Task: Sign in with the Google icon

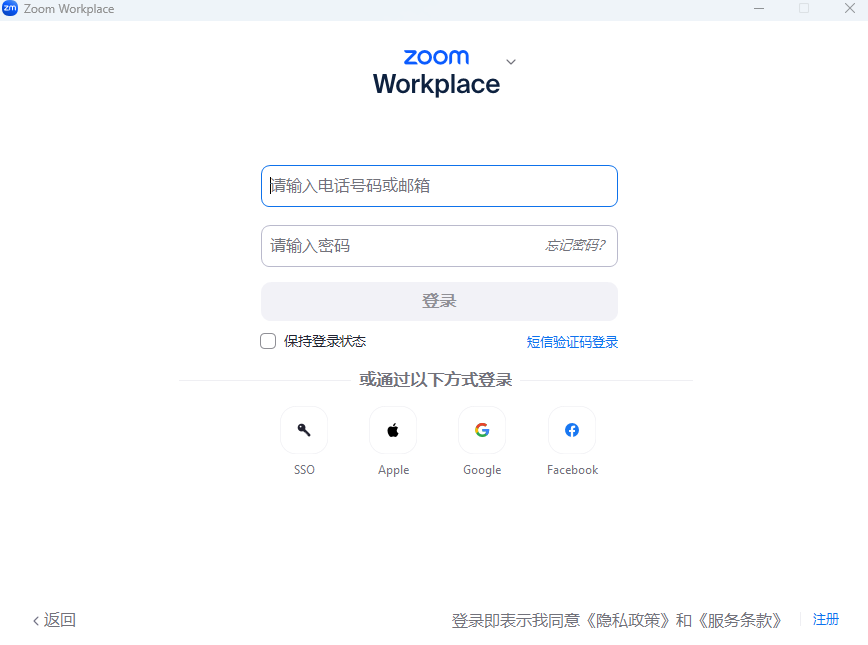Action: tap(482, 430)
